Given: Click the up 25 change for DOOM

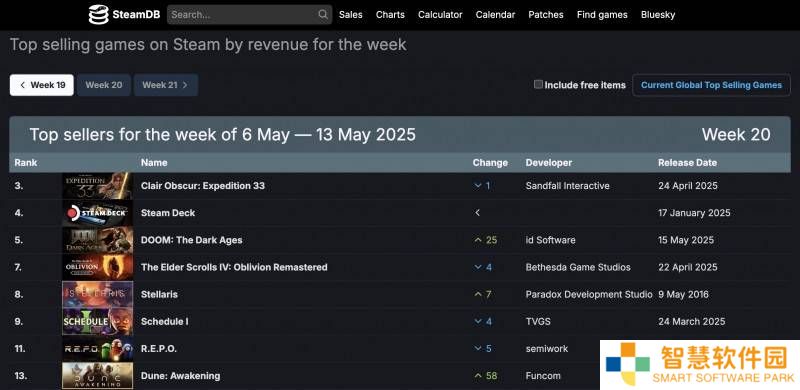Looking at the screenshot, I should [485, 240].
